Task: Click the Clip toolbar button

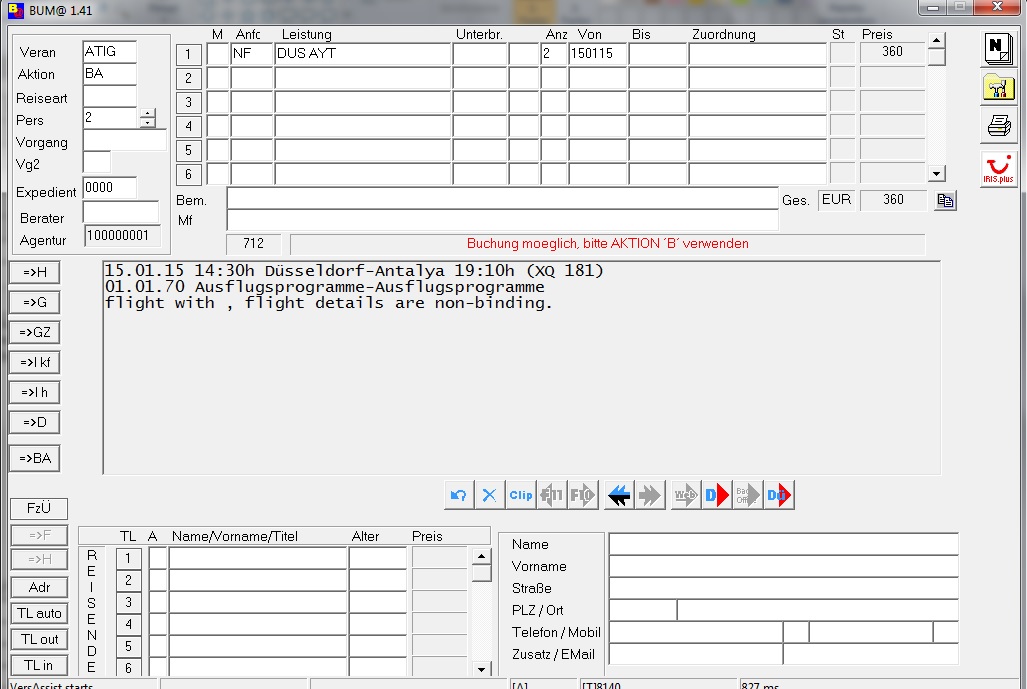Action: coord(521,495)
